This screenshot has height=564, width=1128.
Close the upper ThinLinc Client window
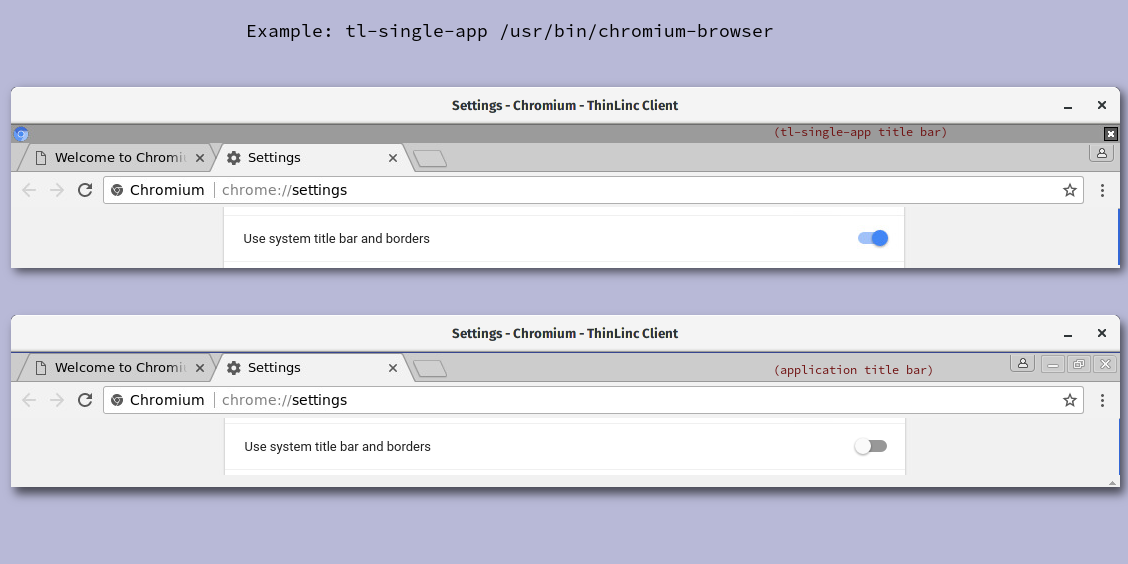(x=1101, y=105)
